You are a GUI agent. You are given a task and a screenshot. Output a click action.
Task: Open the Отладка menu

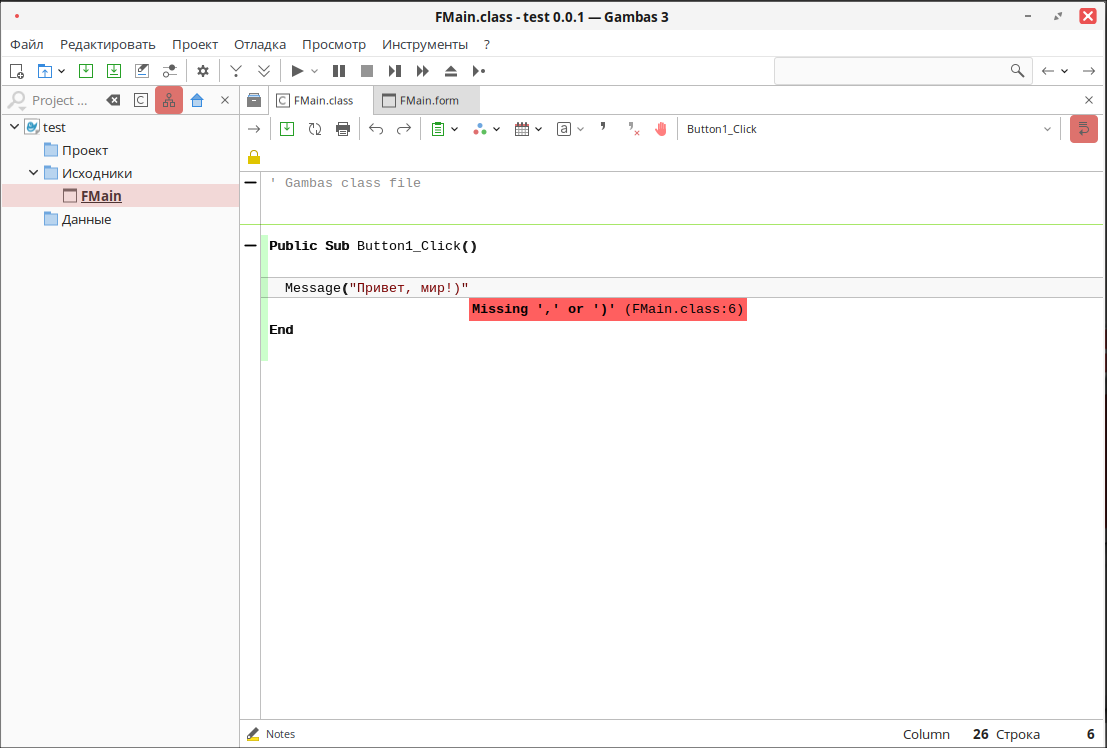[x=260, y=44]
